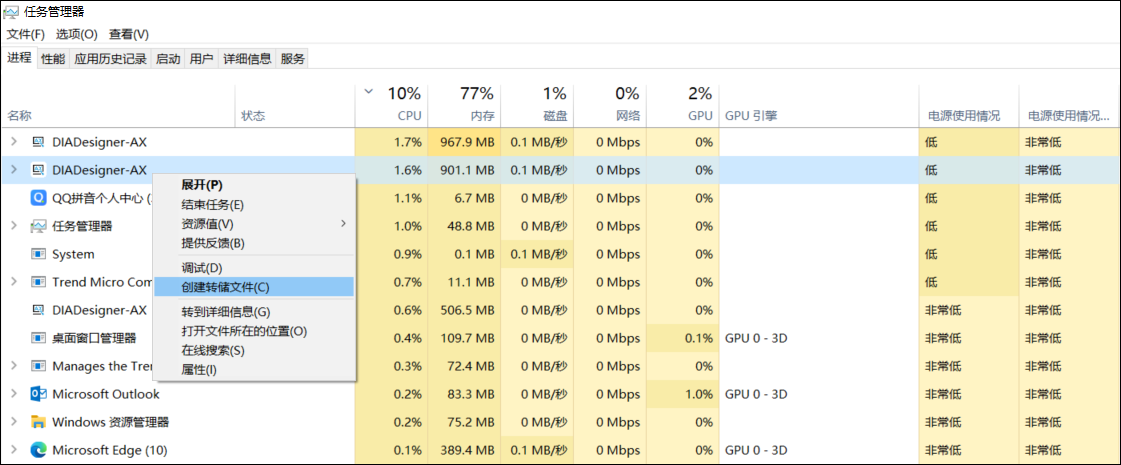Click the Microsoft Edge process icon
1121x465 pixels.
pos(39,450)
